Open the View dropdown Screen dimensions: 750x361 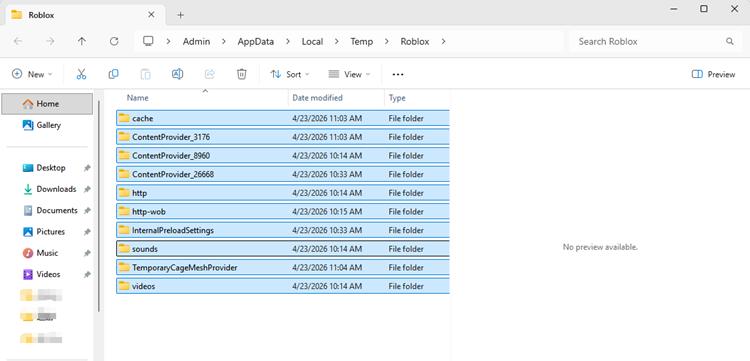pyautogui.click(x=350, y=74)
